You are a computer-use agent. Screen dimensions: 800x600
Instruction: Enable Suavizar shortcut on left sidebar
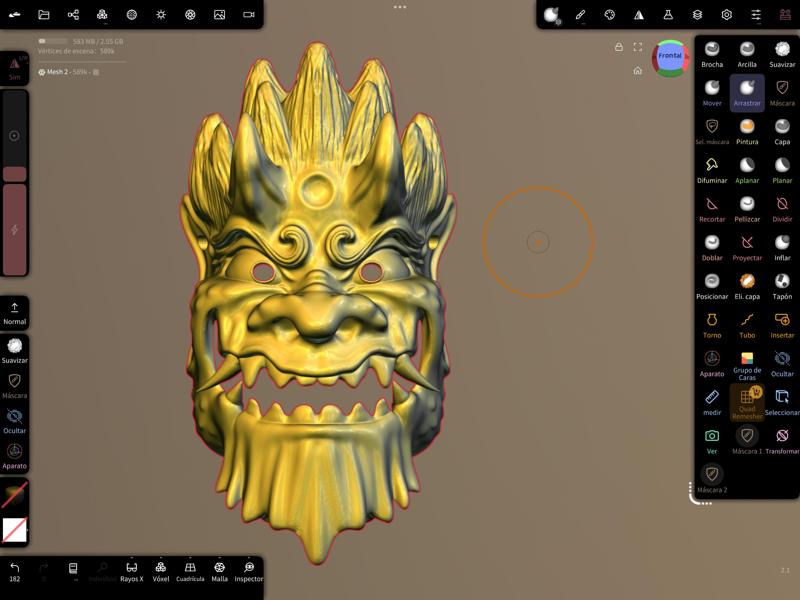(14, 351)
